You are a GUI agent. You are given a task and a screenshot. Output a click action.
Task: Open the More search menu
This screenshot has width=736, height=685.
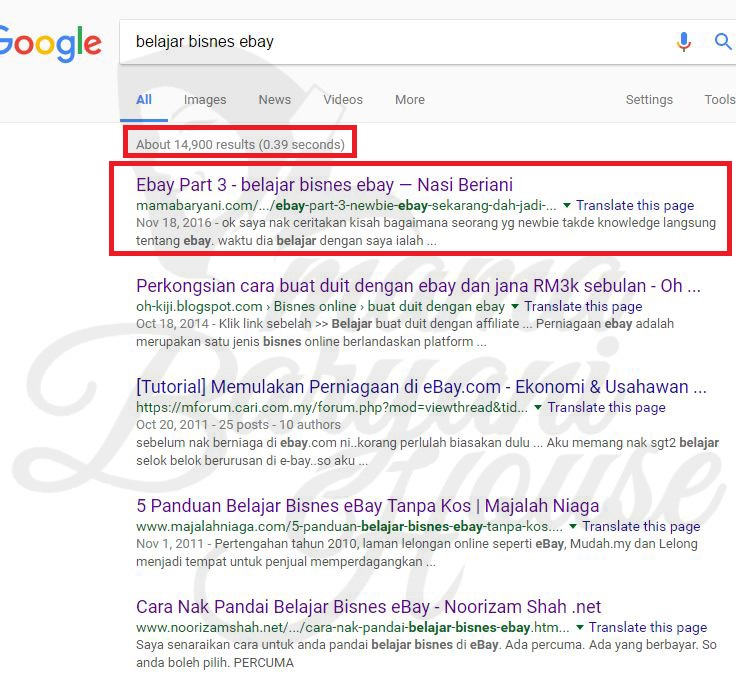pos(410,100)
